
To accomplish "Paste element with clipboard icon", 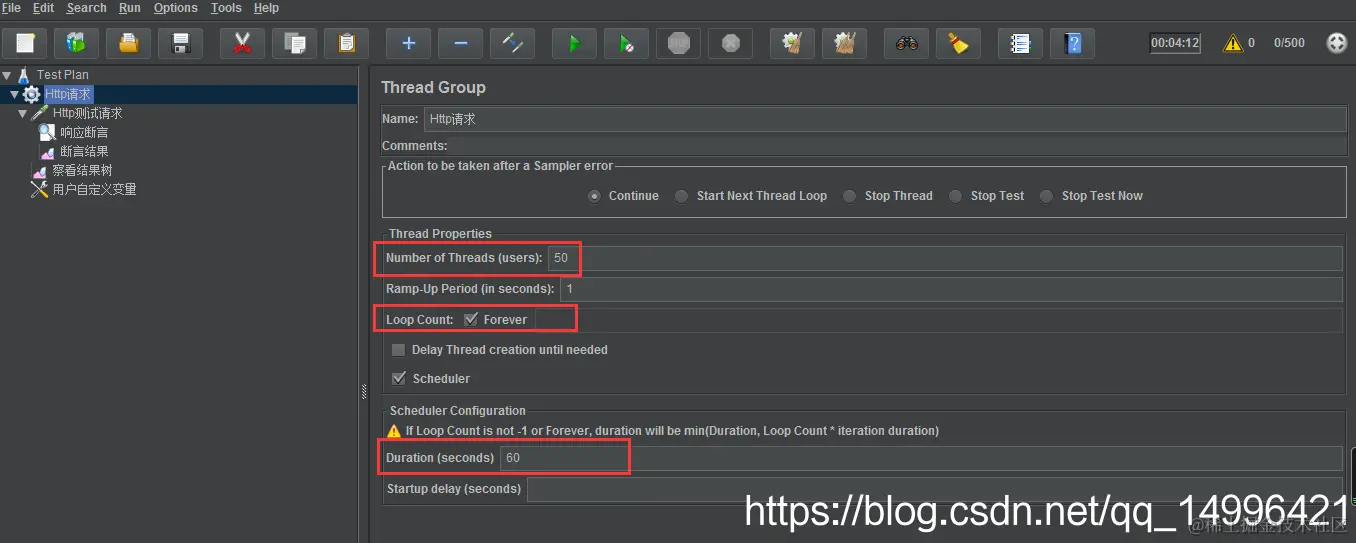I will pyautogui.click(x=346, y=43).
